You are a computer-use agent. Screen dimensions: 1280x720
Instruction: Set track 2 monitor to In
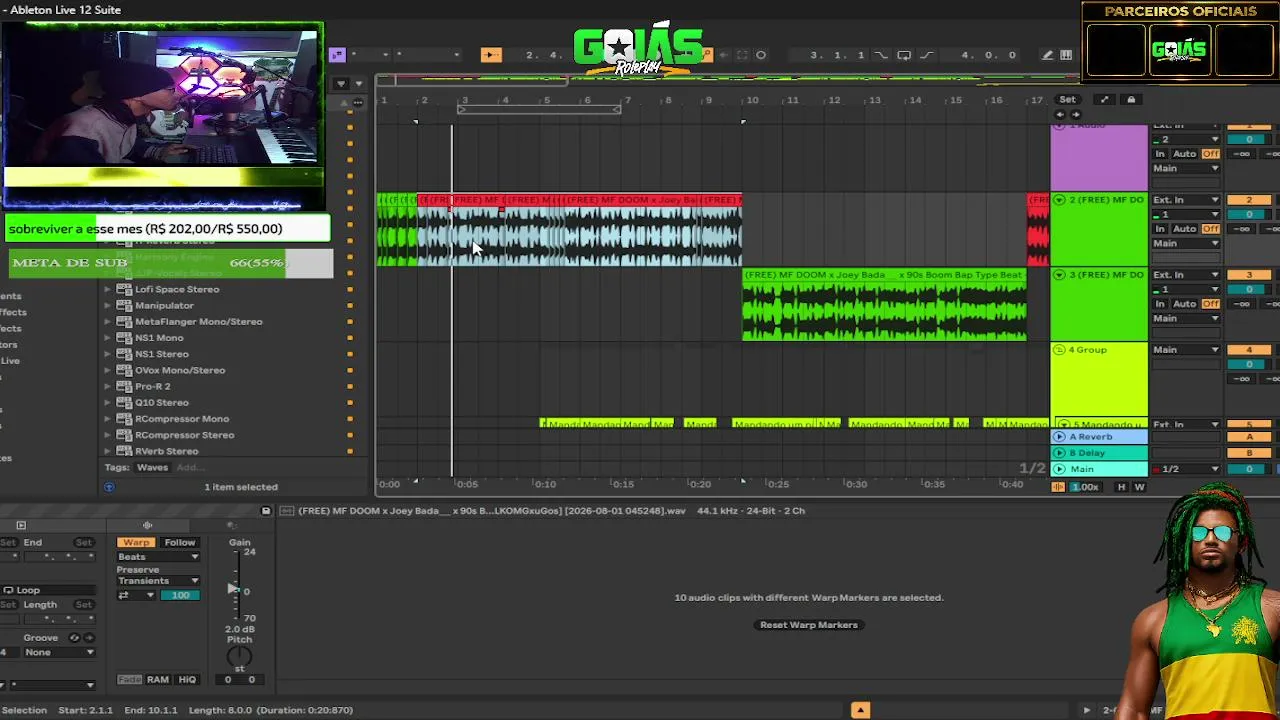coord(1160,229)
